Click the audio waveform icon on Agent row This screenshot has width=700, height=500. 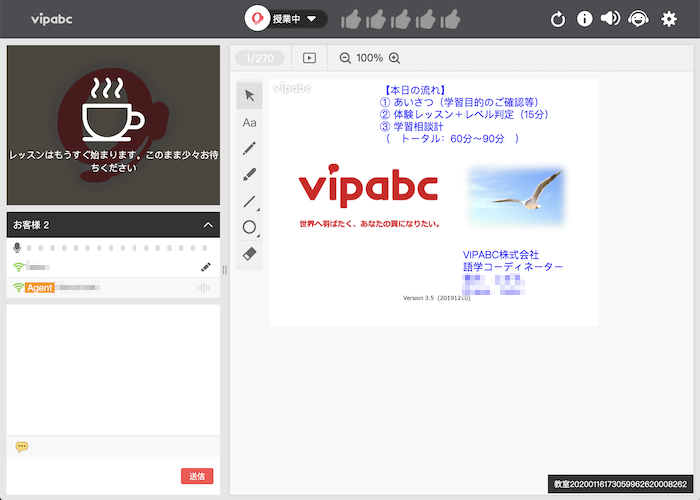tap(204, 288)
